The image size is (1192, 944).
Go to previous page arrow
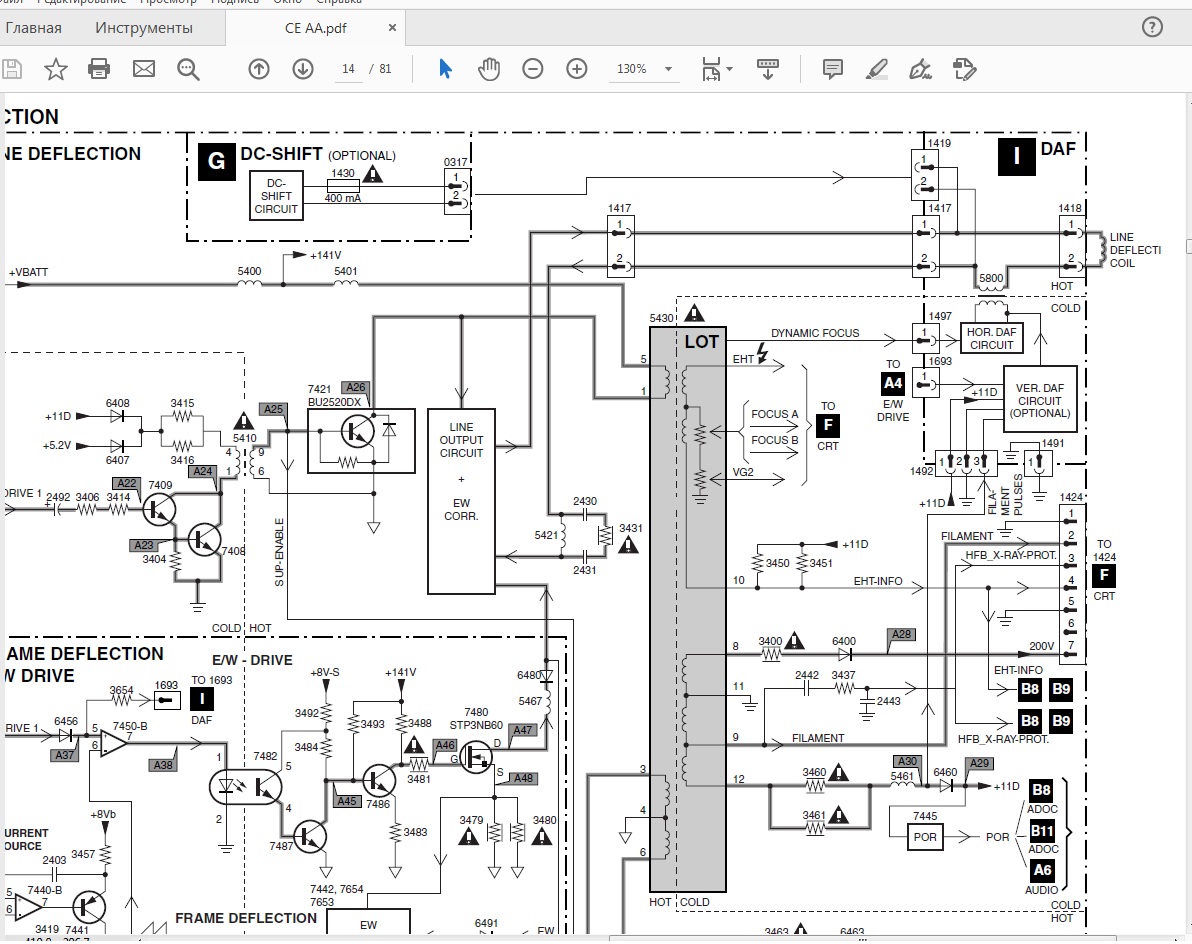coord(259,69)
